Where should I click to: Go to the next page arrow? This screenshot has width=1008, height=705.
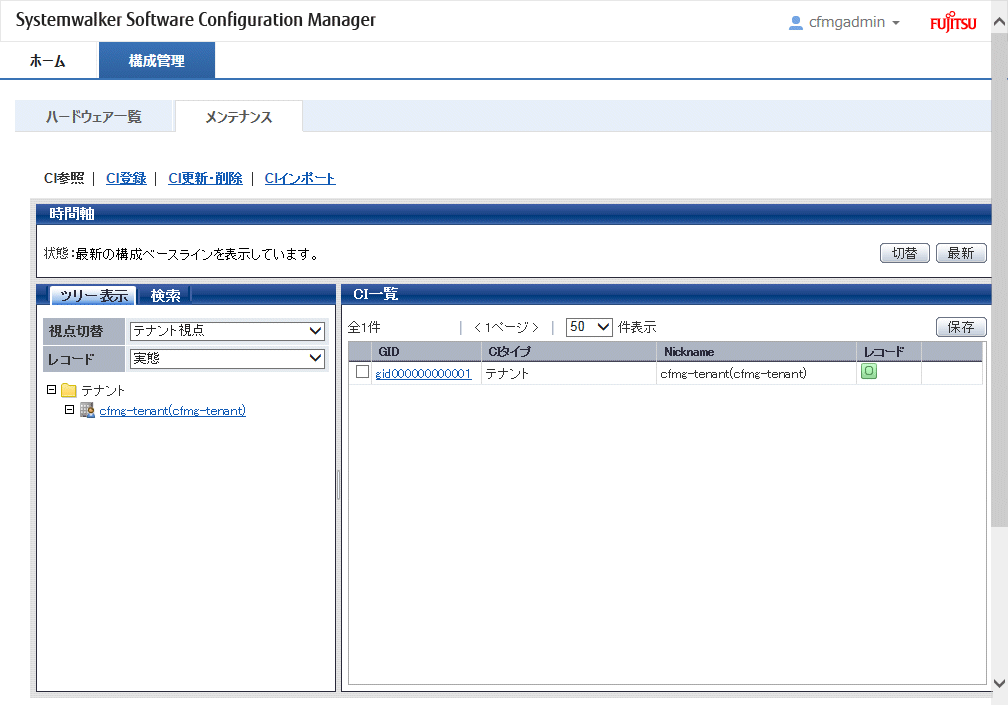(535, 328)
